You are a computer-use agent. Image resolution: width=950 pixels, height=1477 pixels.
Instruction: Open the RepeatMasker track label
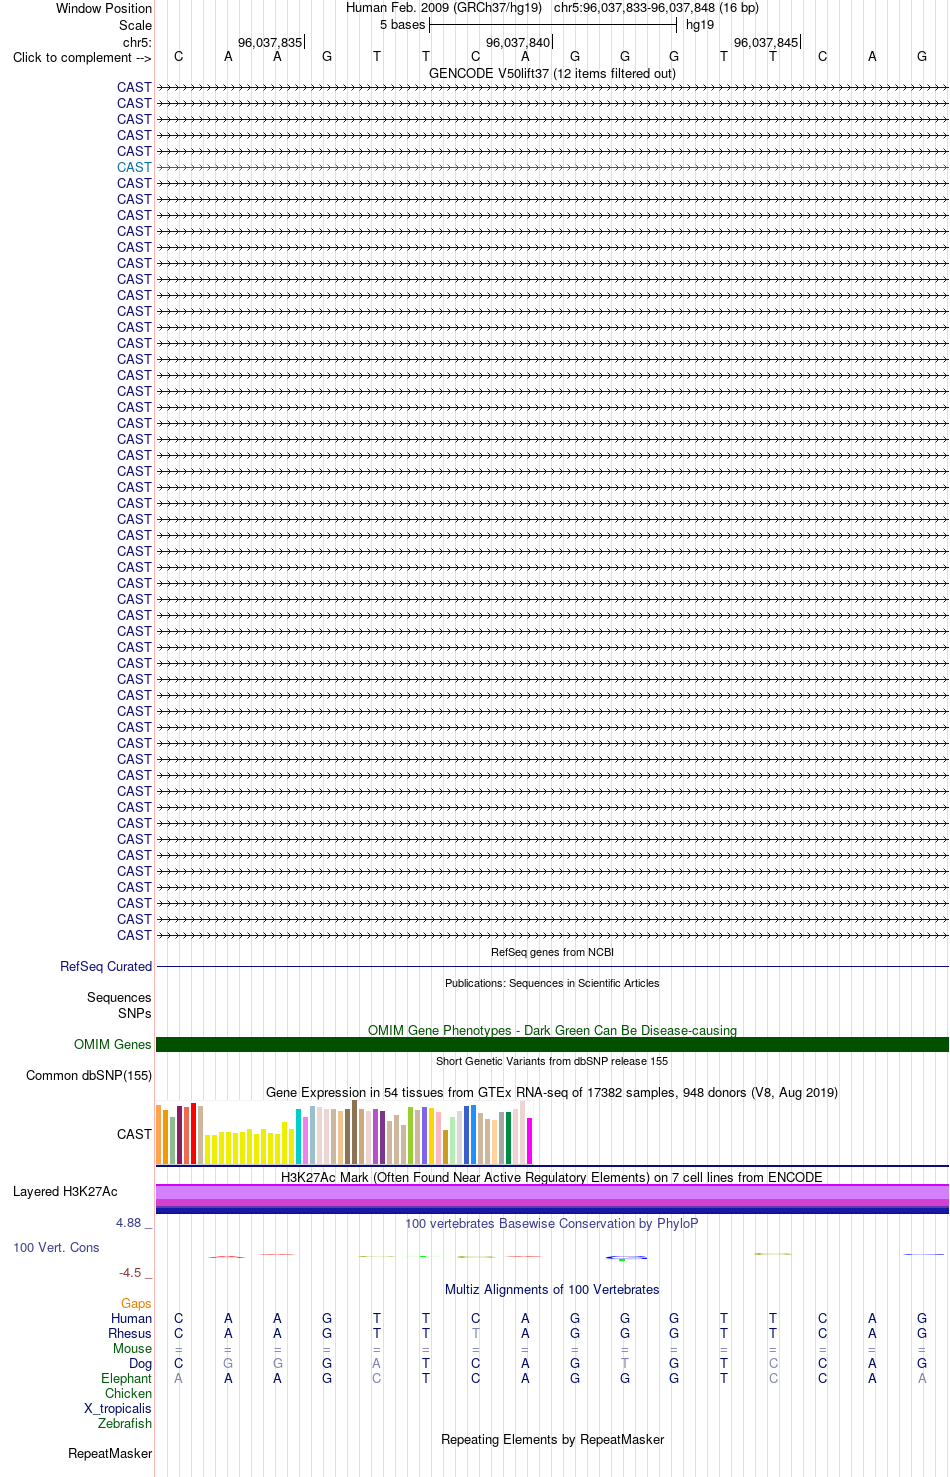click(110, 1453)
